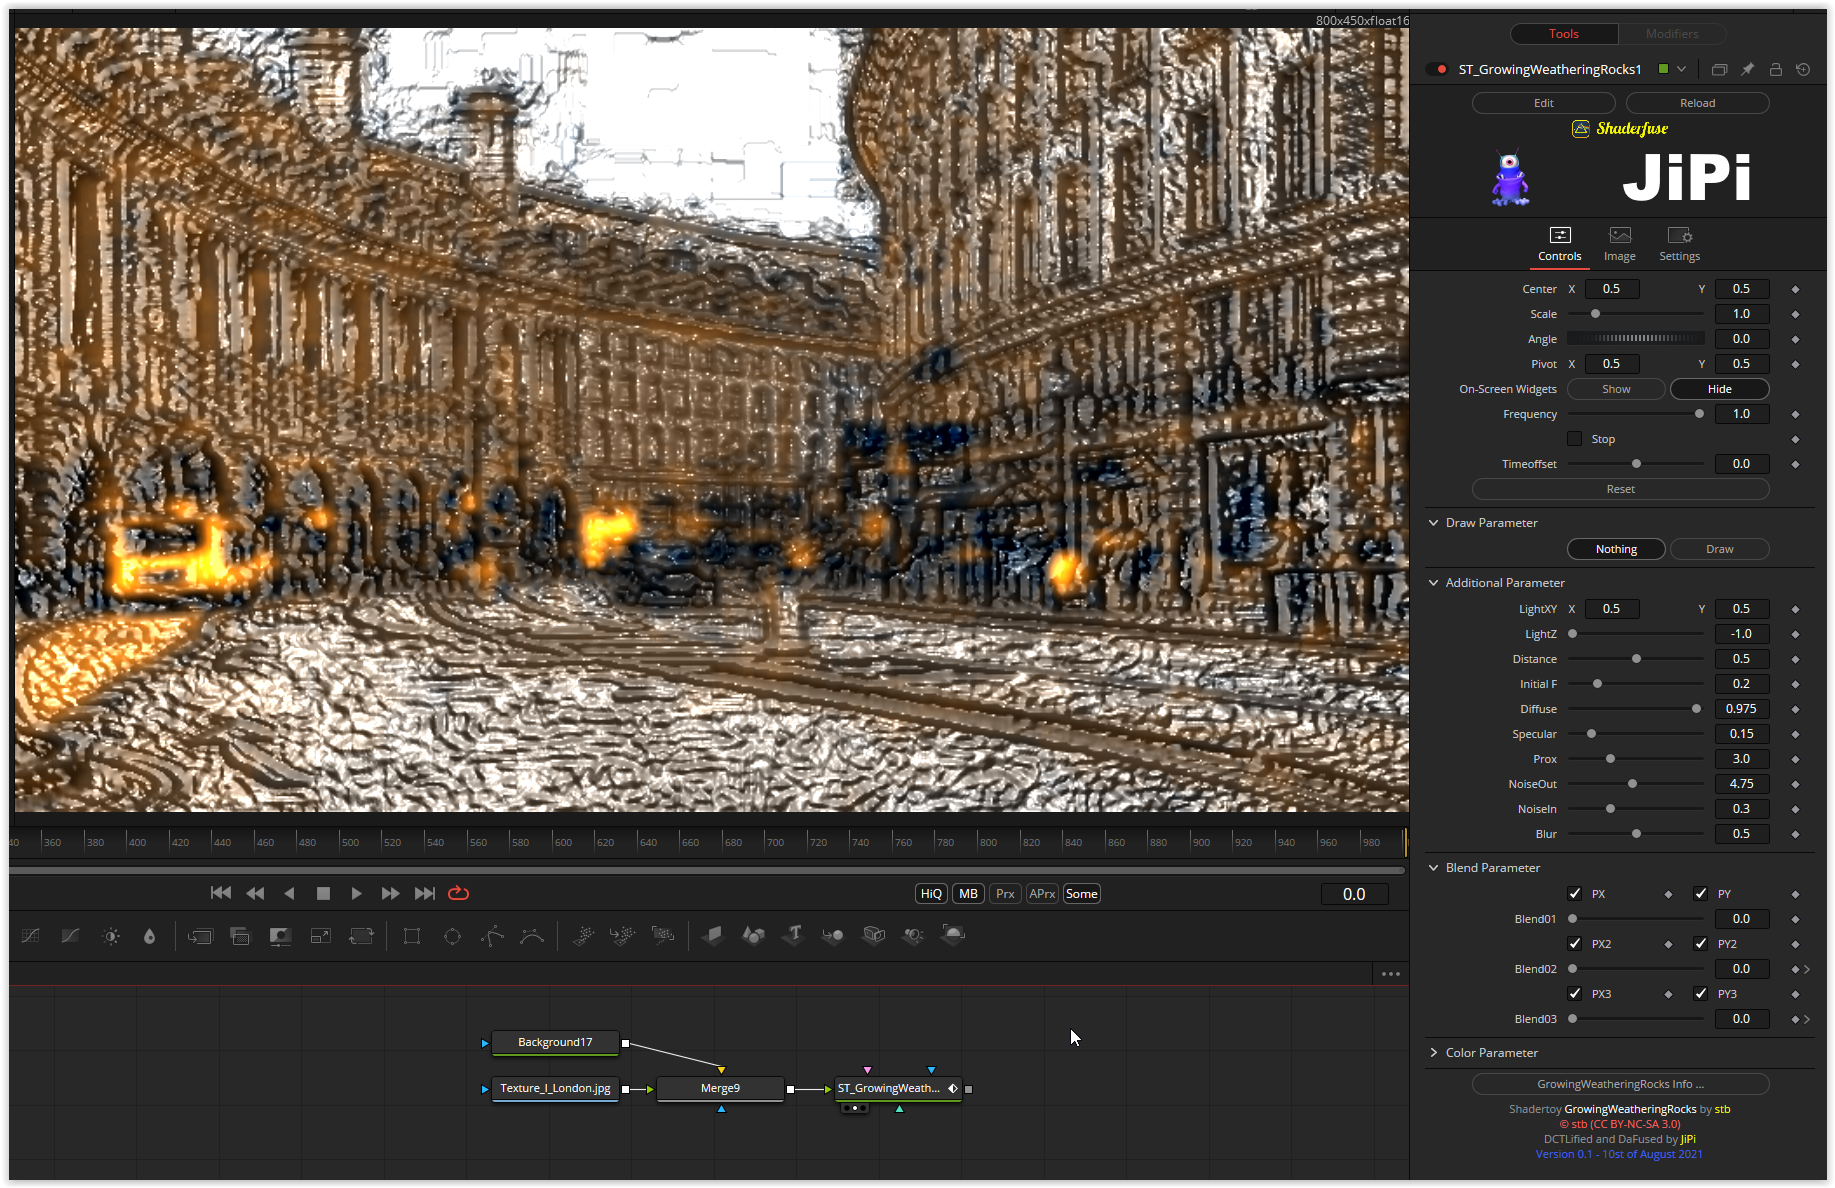Add a Resize node from toolbar
Viewport: 1835px width, 1188px height.
point(321,936)
